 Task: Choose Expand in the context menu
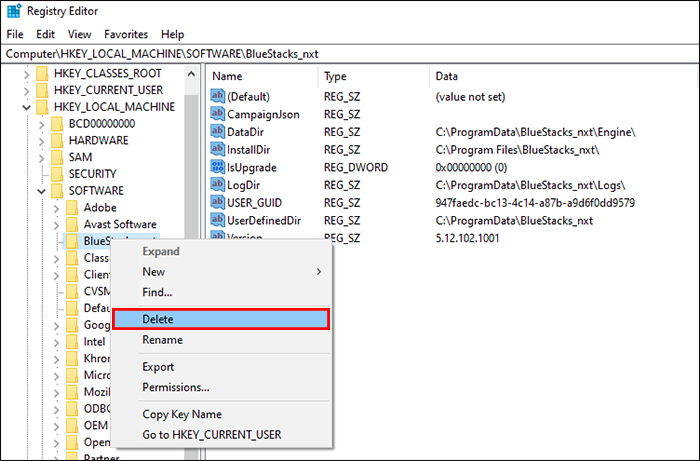[221, 251]
